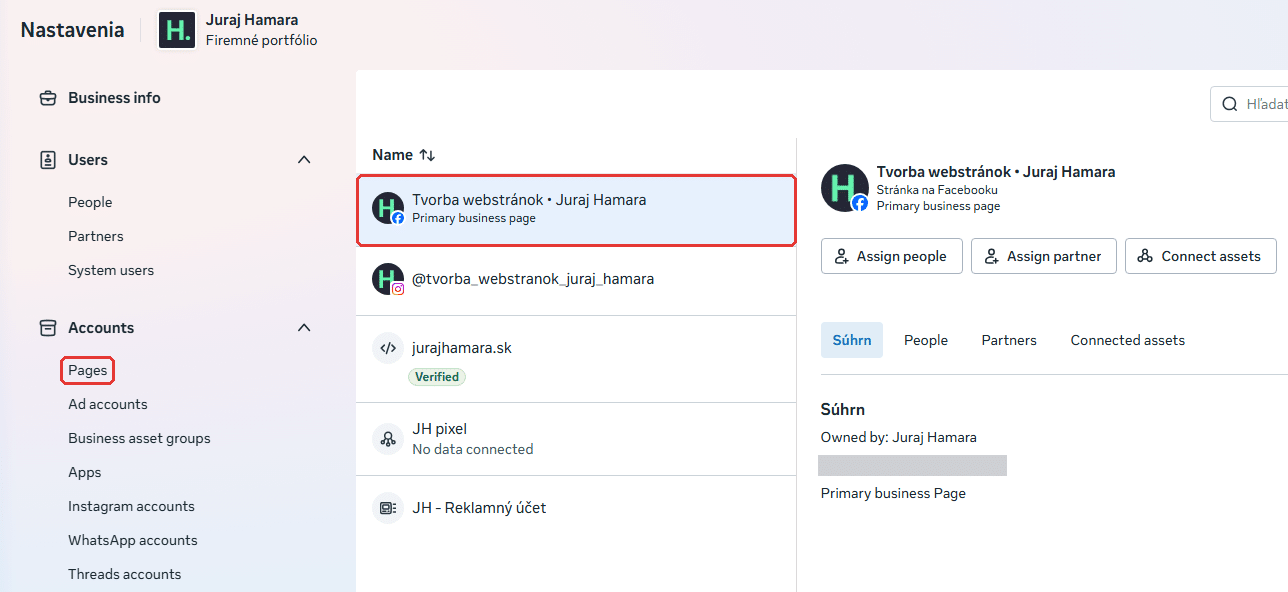The image size is (1288, 592).
Task: Collapse the Users section chevron
Action: click(305, 160)
